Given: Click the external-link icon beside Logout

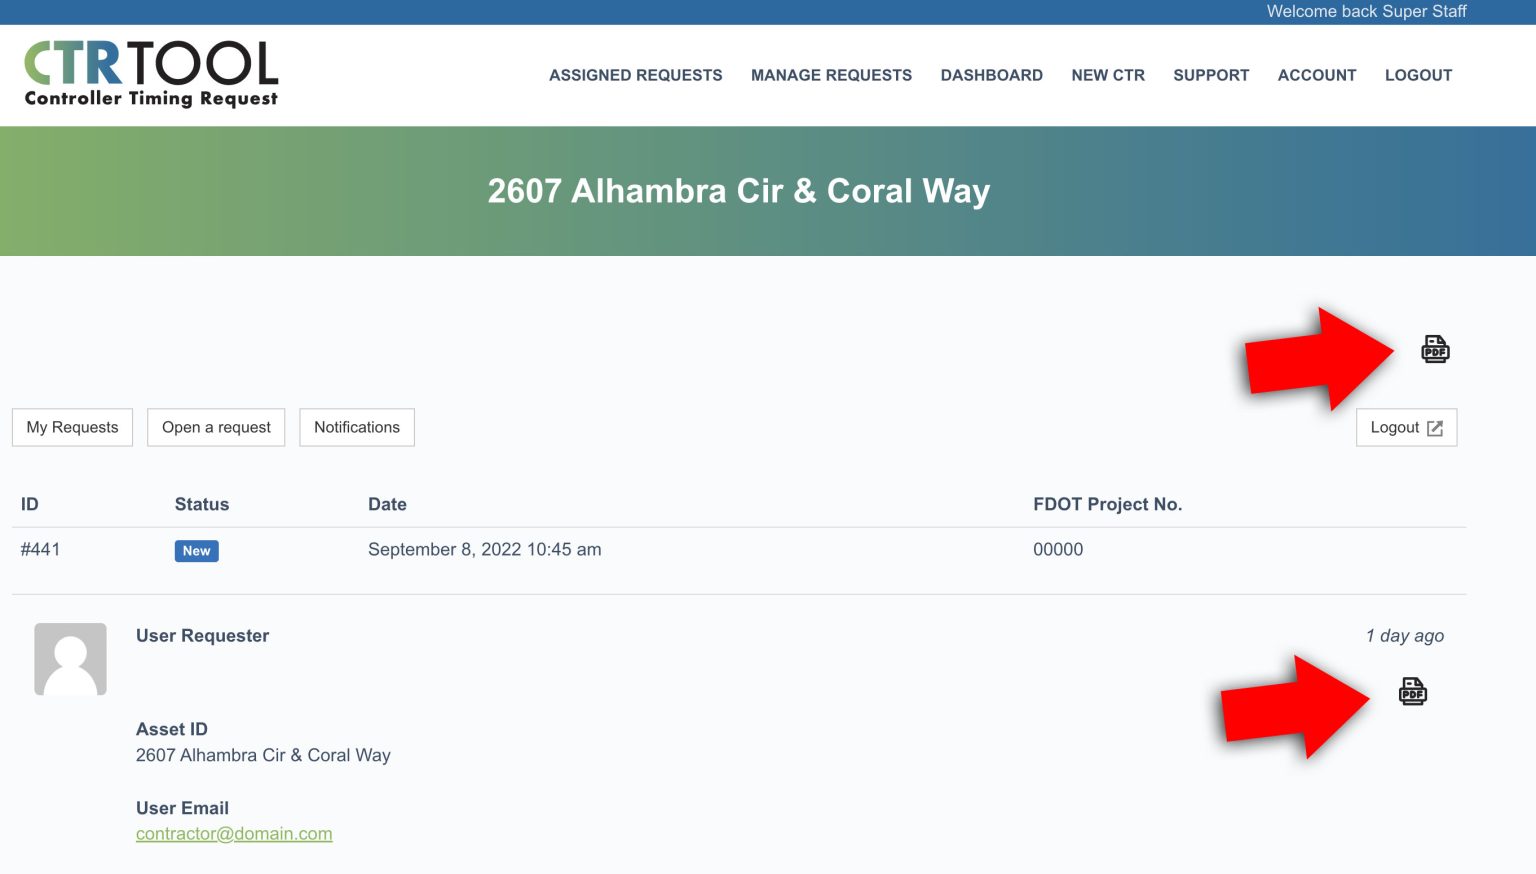Looking at the screenshot, I should pos(1435,427).
